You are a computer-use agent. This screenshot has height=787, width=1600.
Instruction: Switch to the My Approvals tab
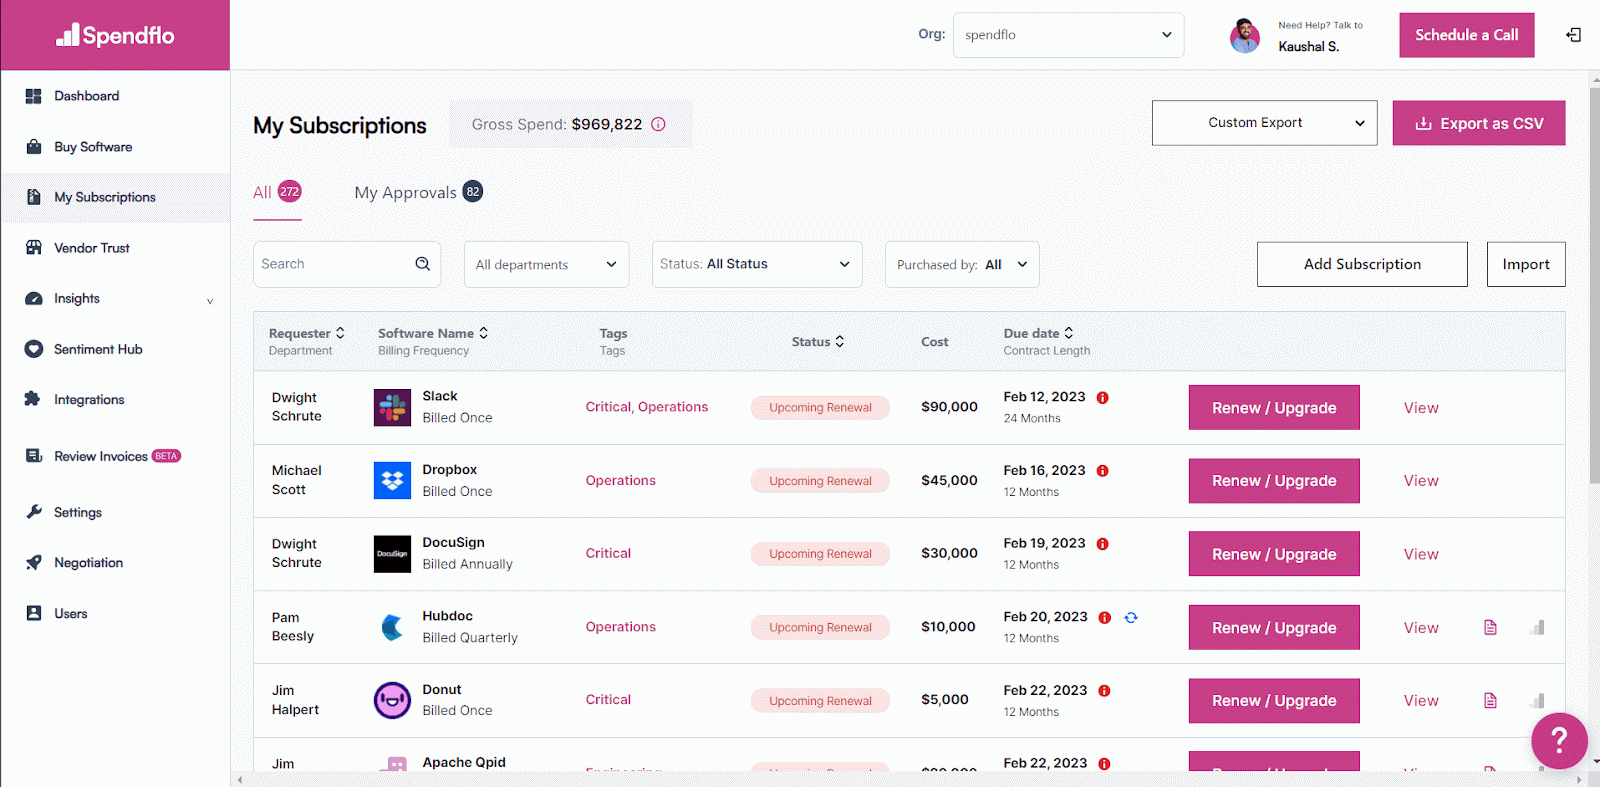click(x=419, y=192)
